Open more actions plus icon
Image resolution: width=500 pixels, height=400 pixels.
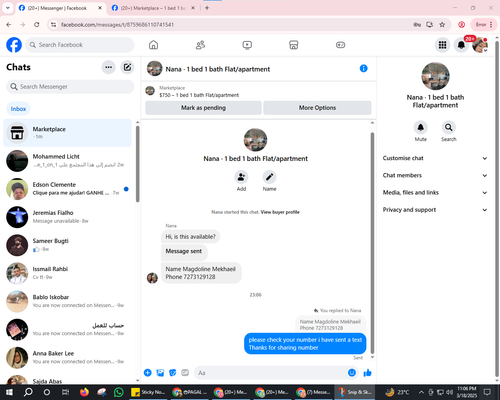click(148, 373)
